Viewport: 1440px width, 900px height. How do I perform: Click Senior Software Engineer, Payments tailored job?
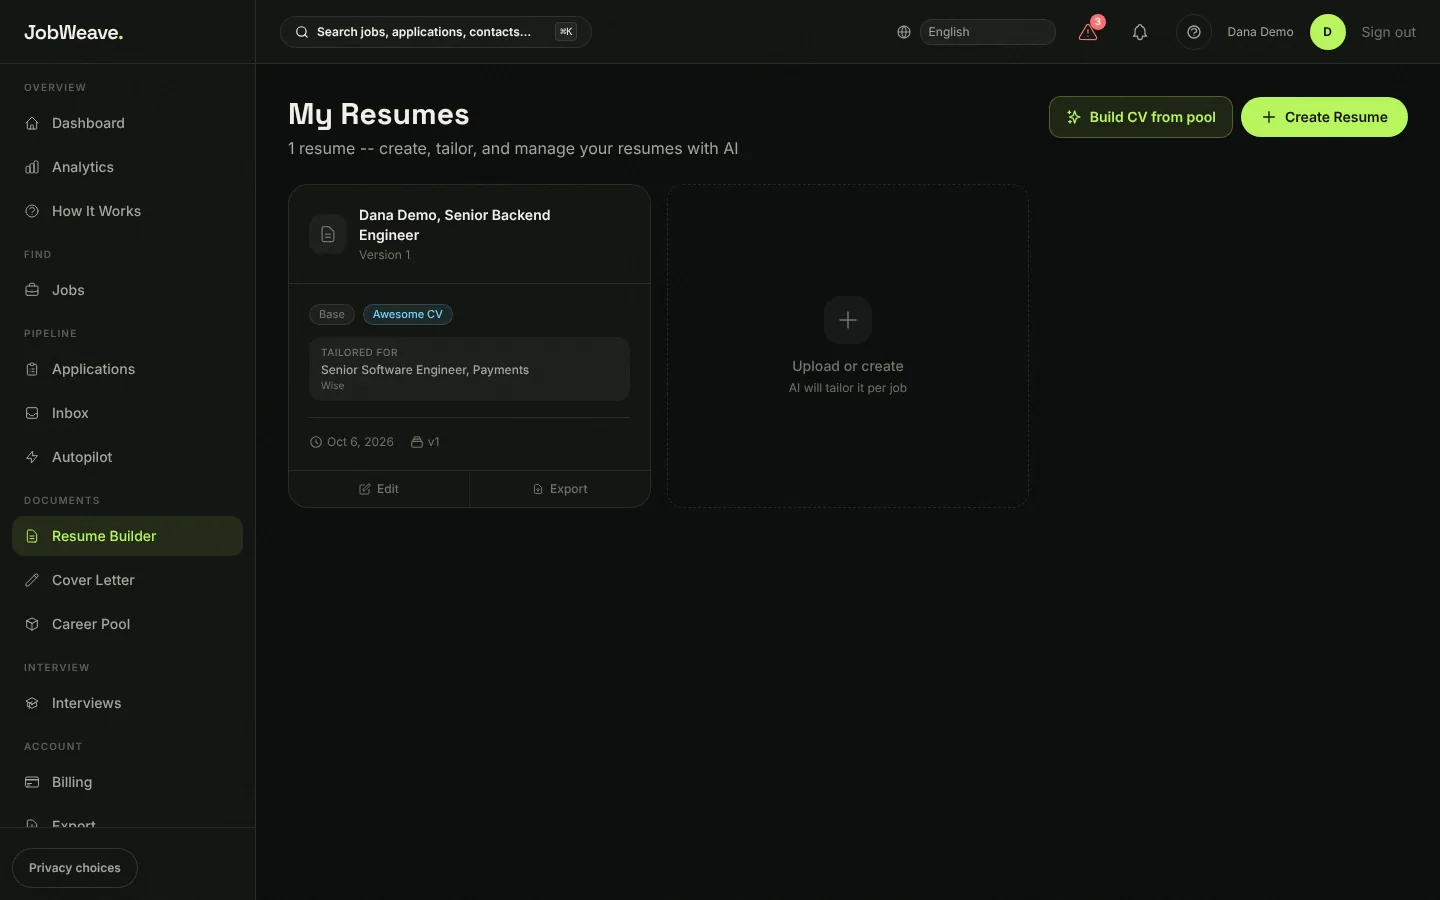(x=425, y=370)
